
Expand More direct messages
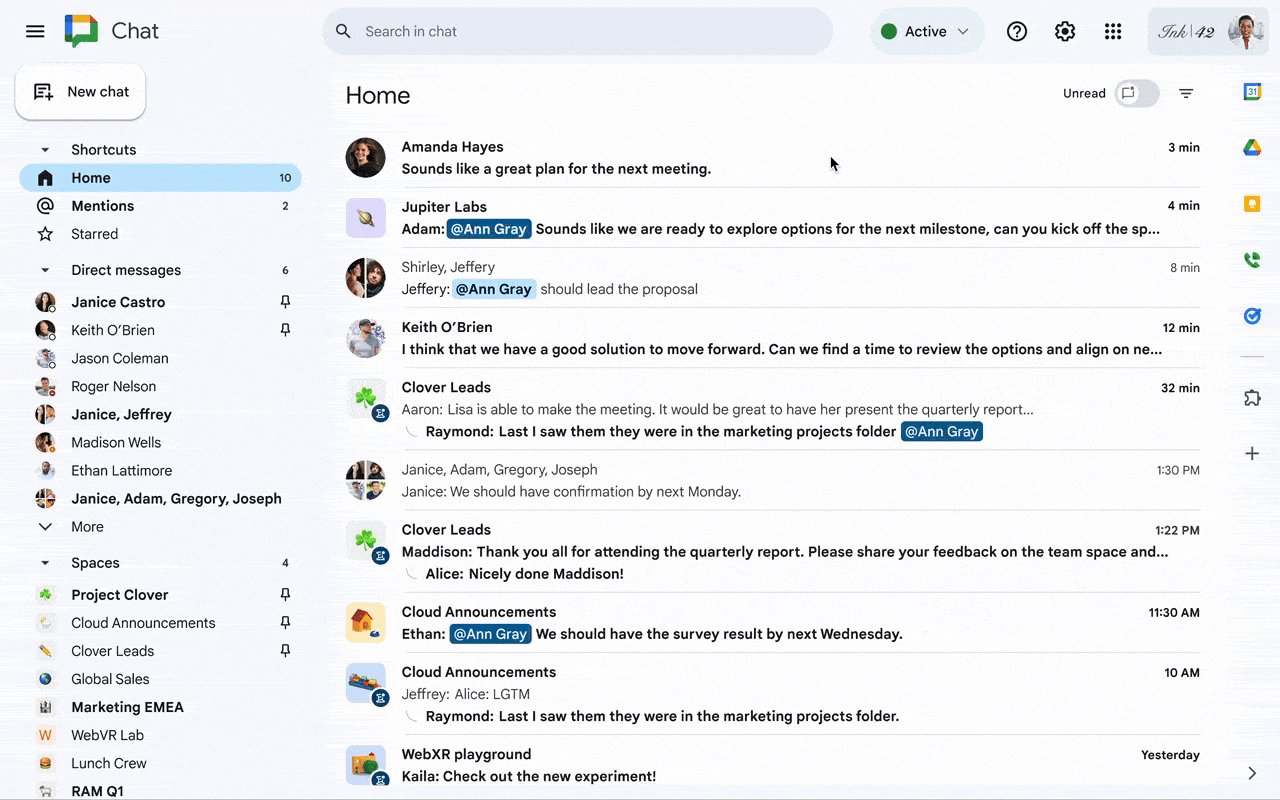[x=86, y=527]
